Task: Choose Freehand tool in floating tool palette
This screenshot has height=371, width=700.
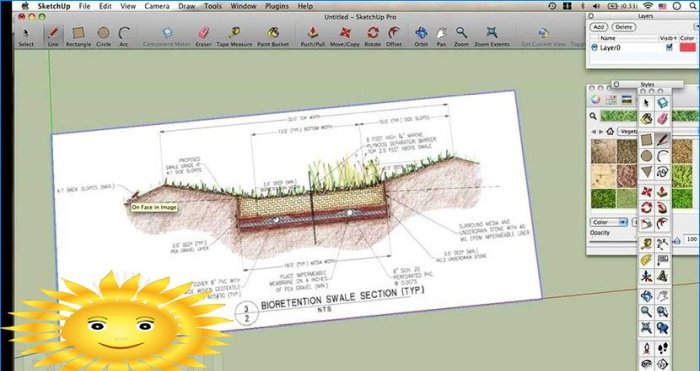Action: coord(662,172)
